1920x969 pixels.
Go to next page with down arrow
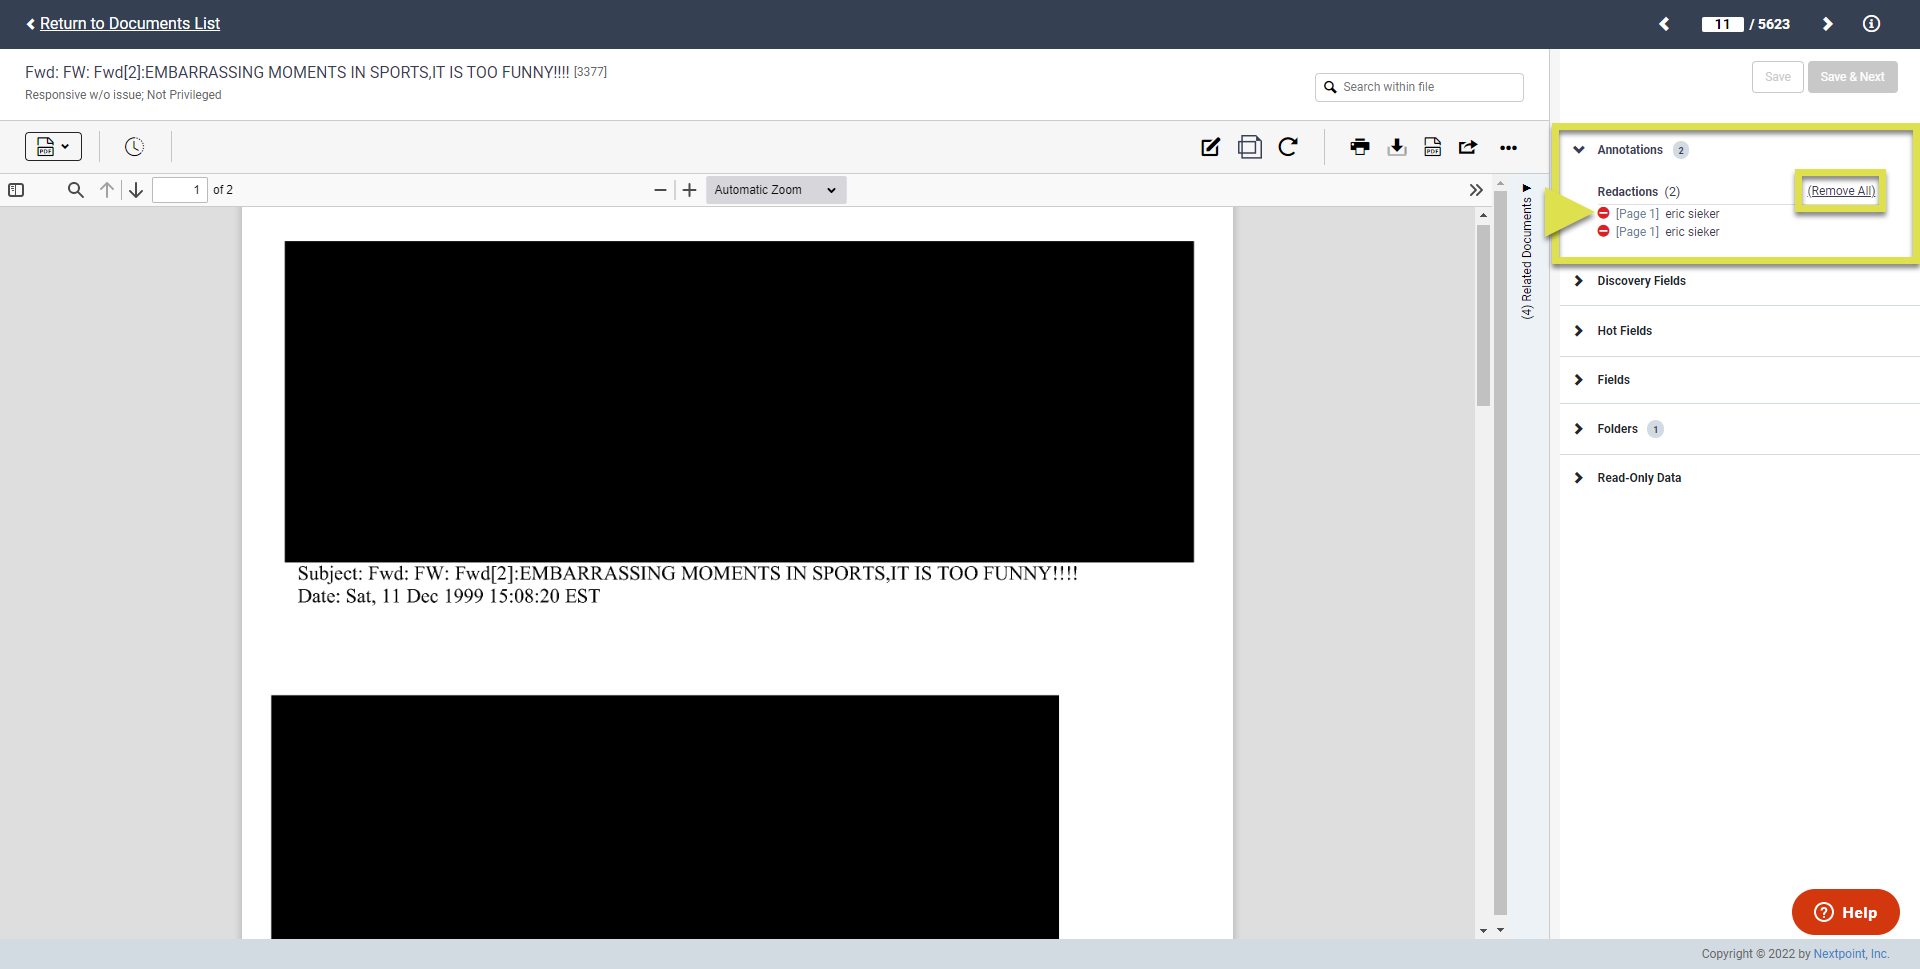pyautogui.click(x=136, y=190)
